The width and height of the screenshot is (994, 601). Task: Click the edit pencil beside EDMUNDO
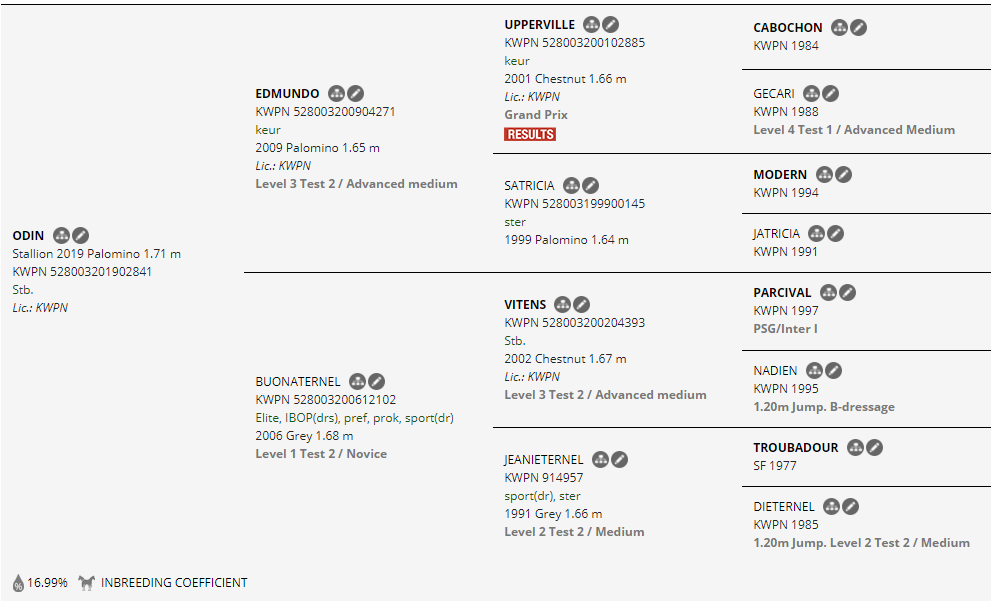point(356,94)
